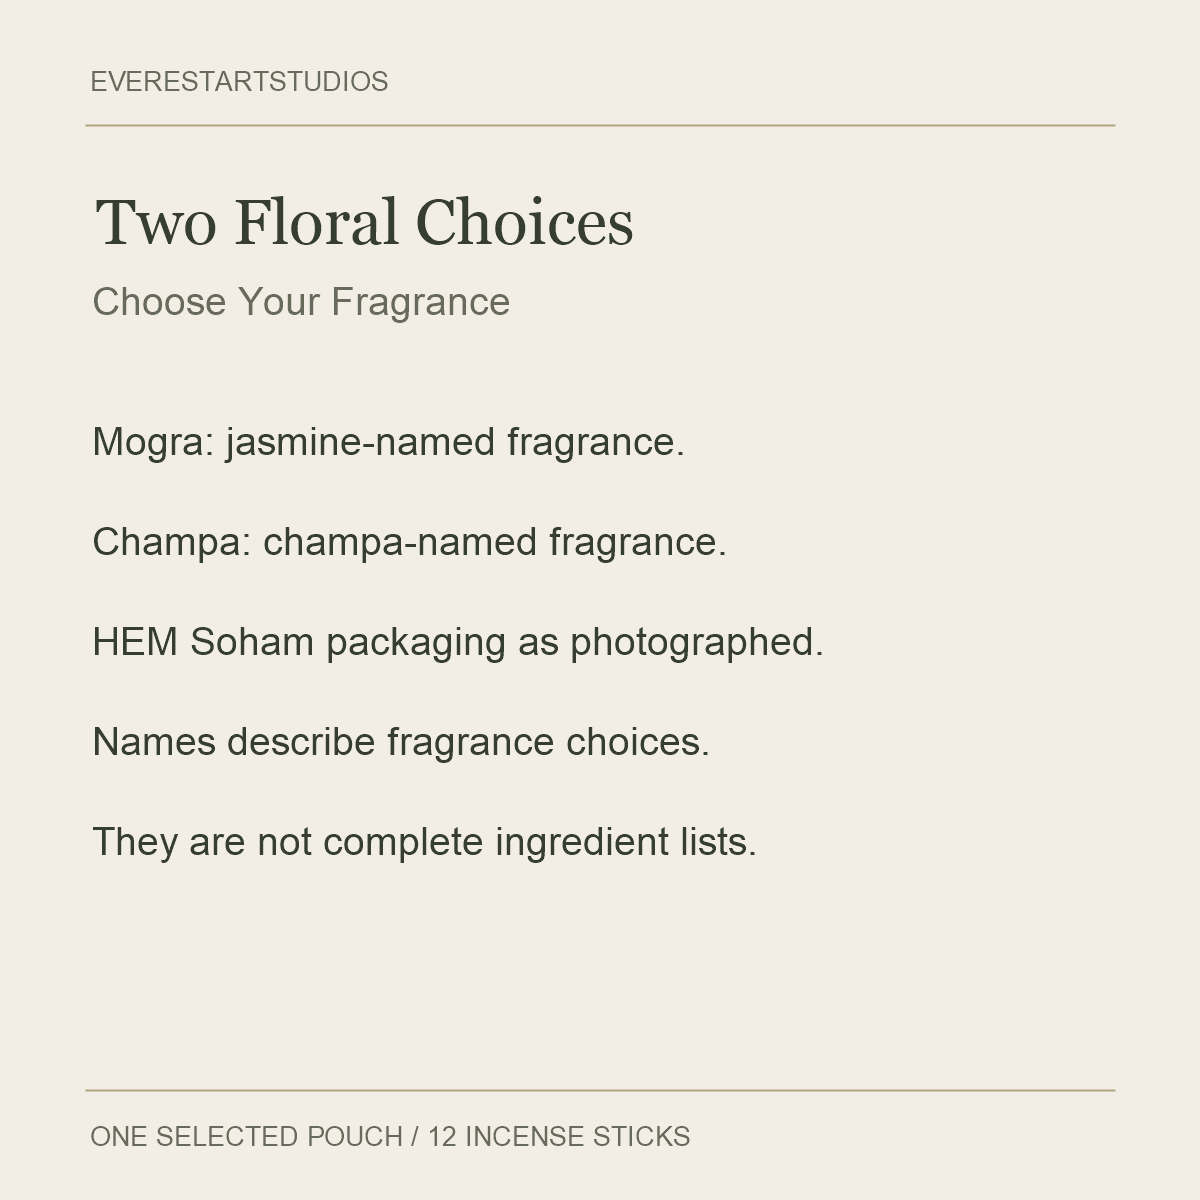Click the 12 Incense Sticks footer text

(559, 1137)
